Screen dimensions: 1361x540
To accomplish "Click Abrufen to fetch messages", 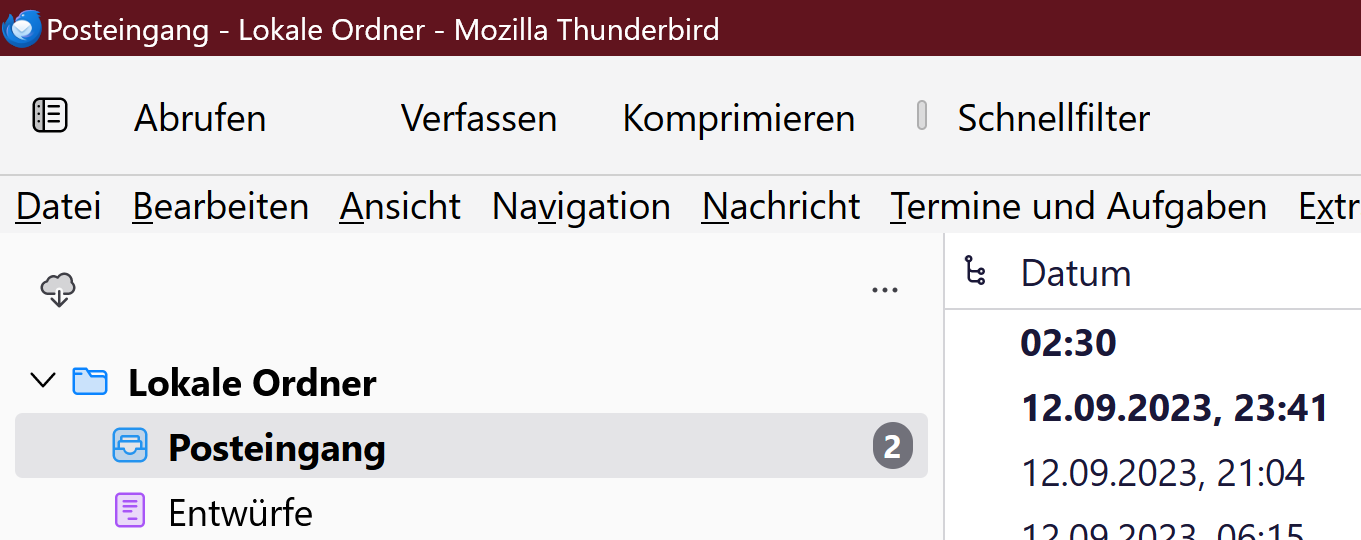I will (200, 118).
